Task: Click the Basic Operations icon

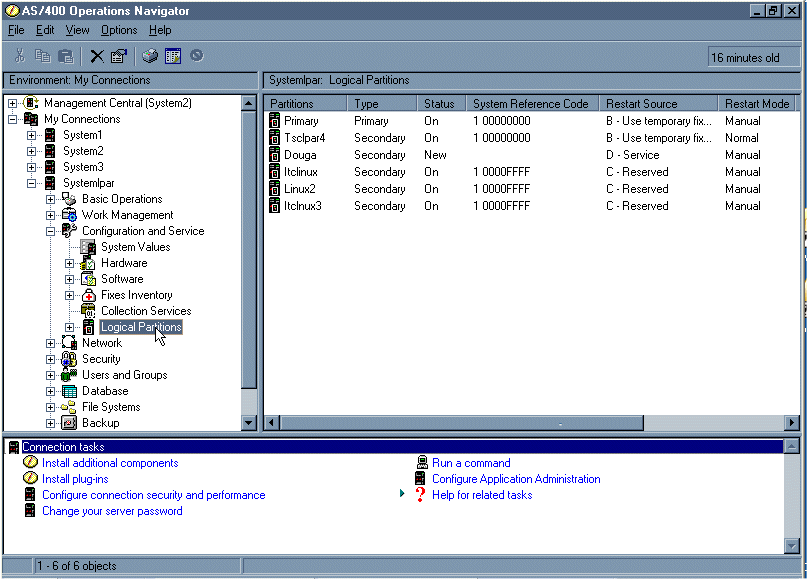Action: tap(69, 199)
